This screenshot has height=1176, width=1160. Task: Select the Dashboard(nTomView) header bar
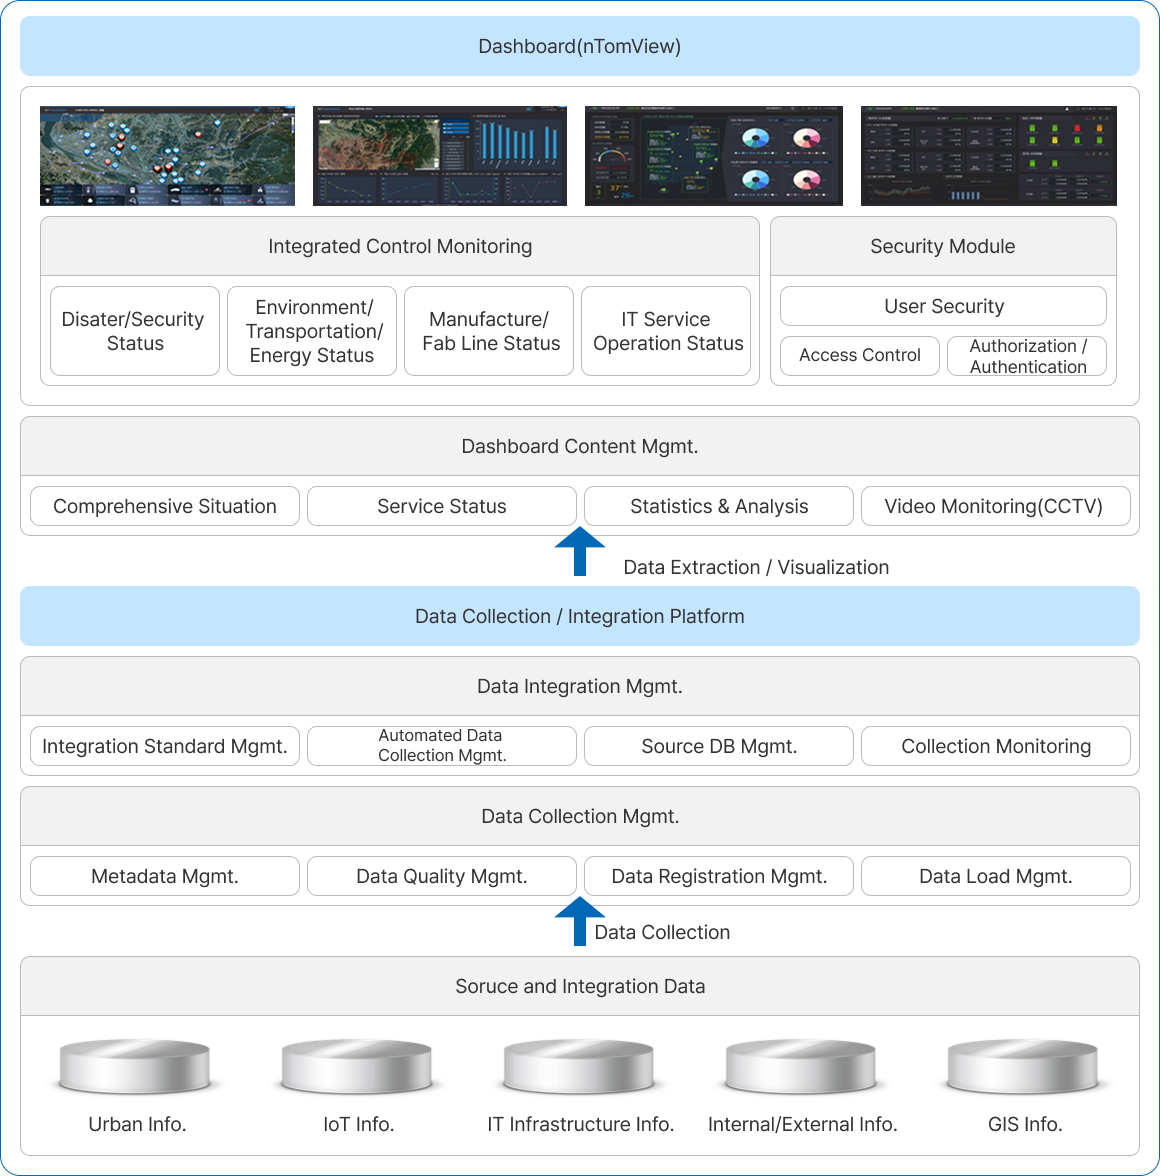pyautogui.click(x=580, y=46)
